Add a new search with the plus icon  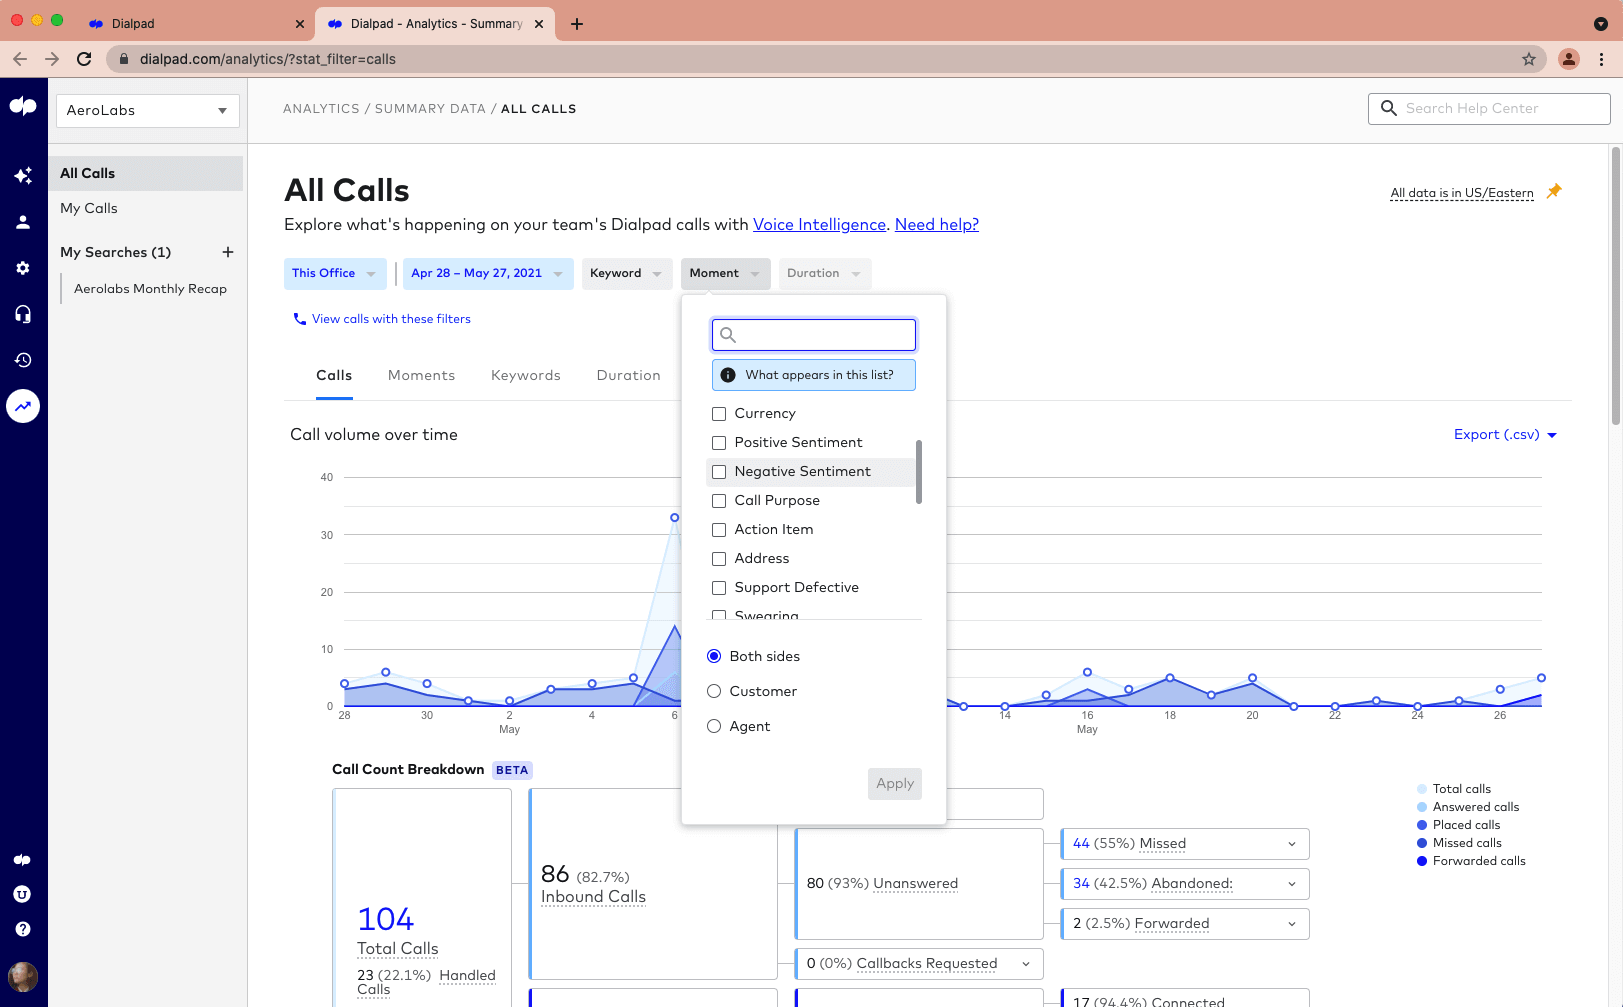click(228, 252)
